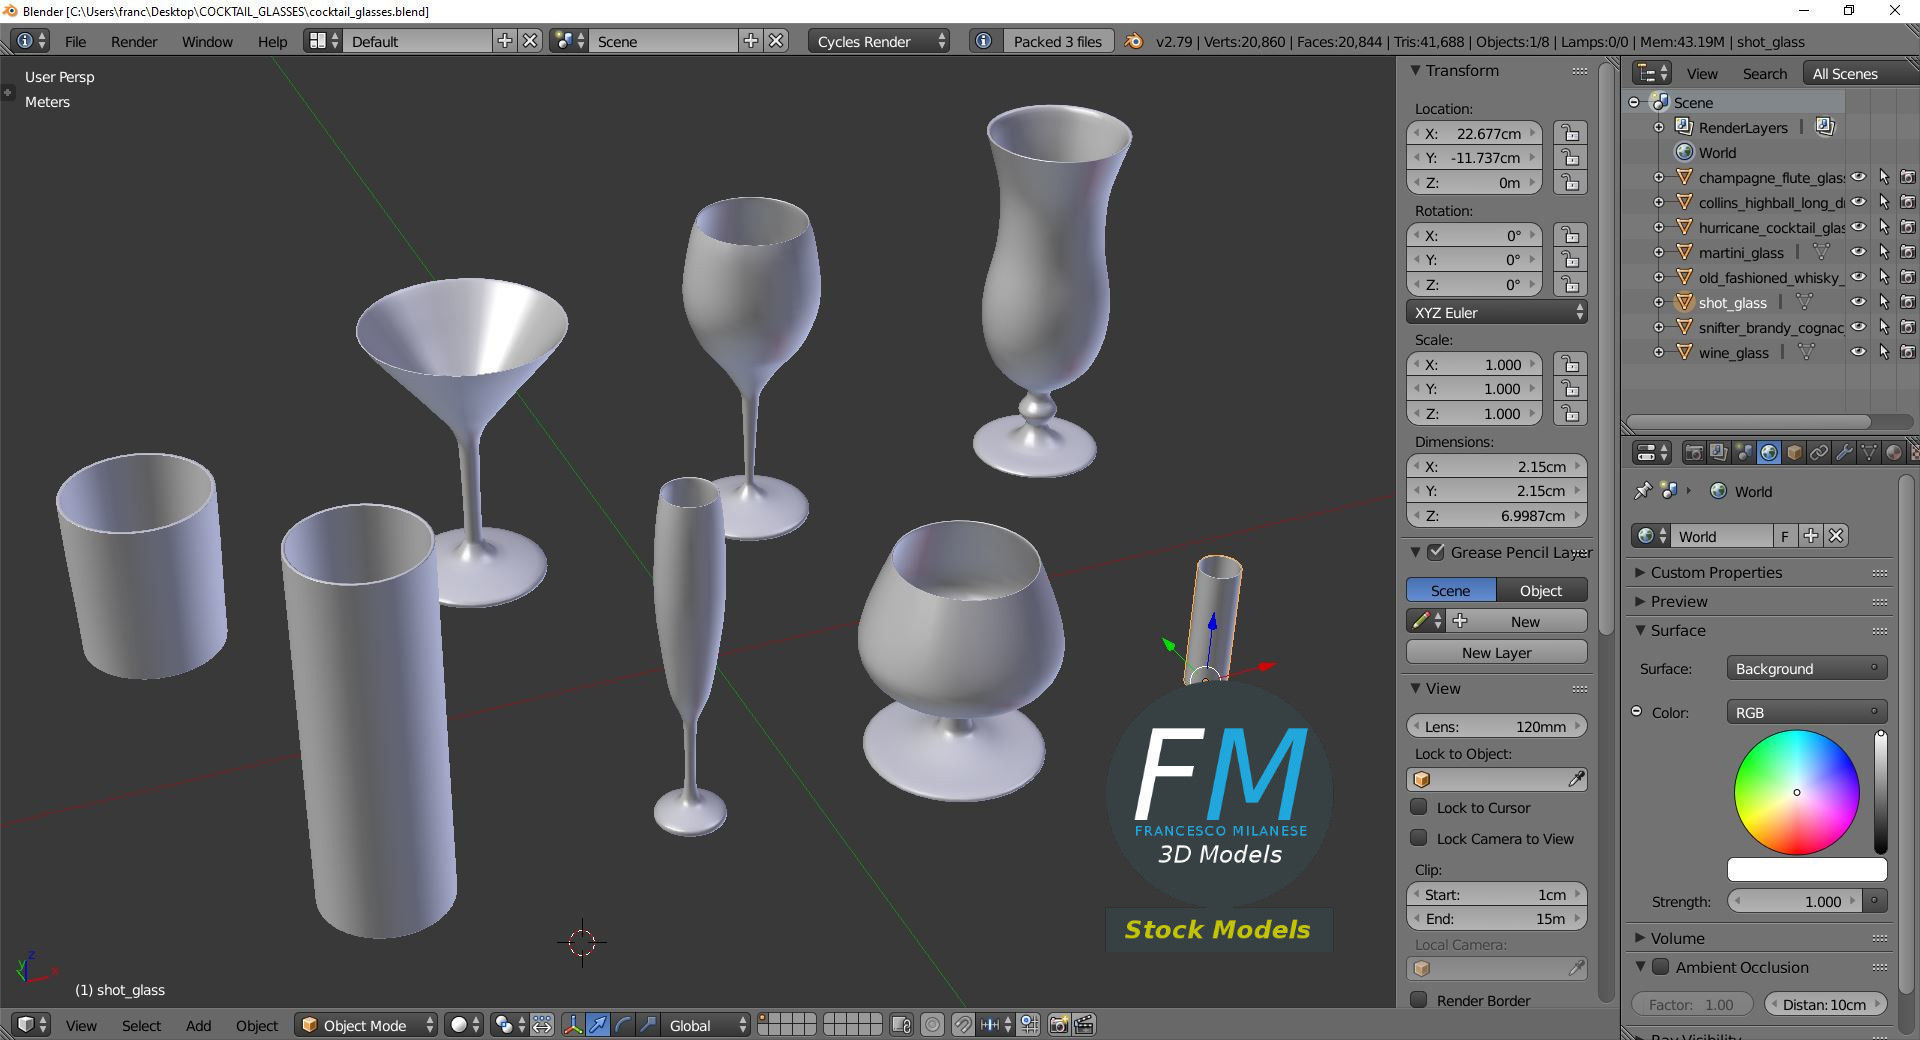
Task: Open the Cycles Render engine dropdown
Action: [879, 41]
